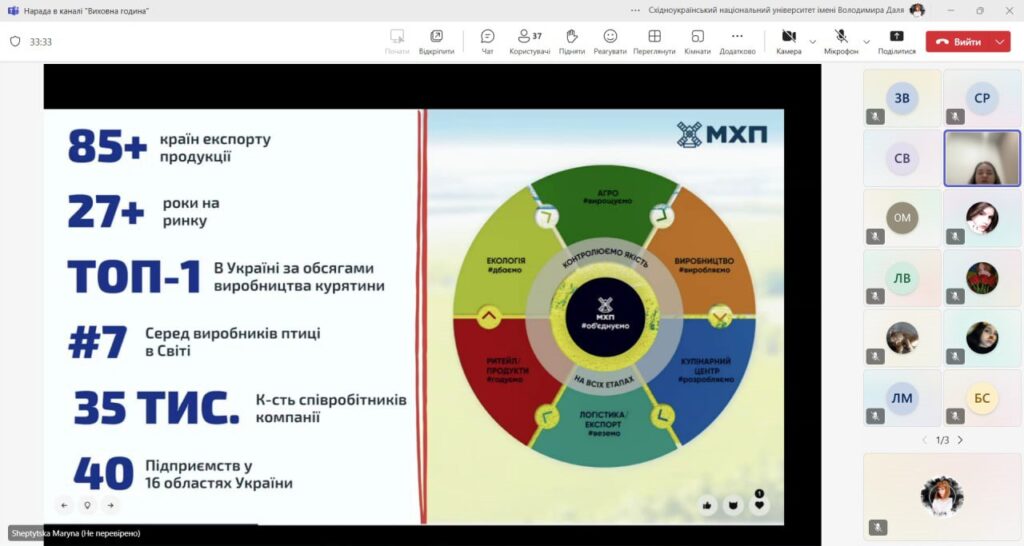
Task: Open the Переглянути view menu
Action: [654, 41]
